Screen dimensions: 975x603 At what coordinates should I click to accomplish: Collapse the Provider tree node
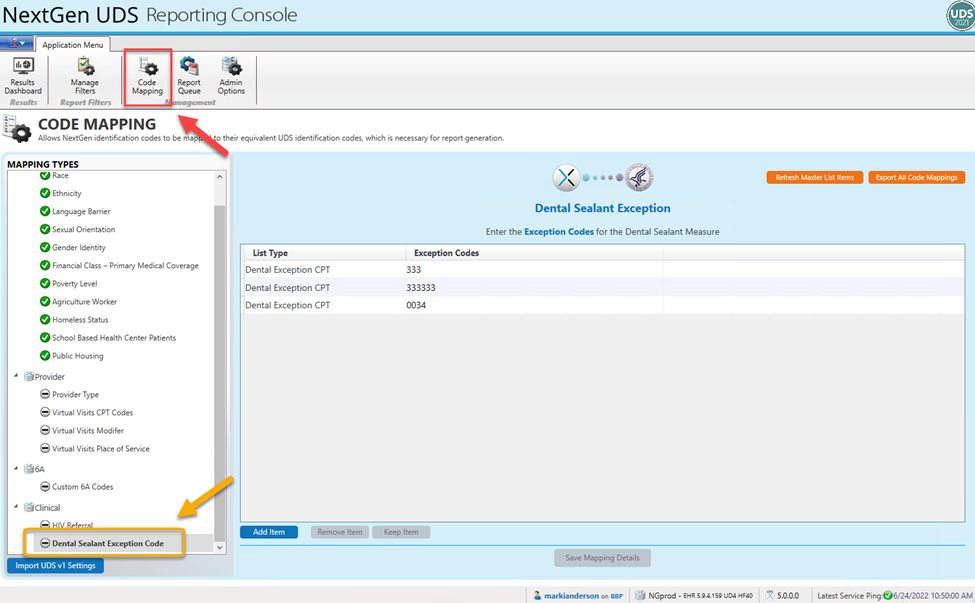[x=16, y=375]
